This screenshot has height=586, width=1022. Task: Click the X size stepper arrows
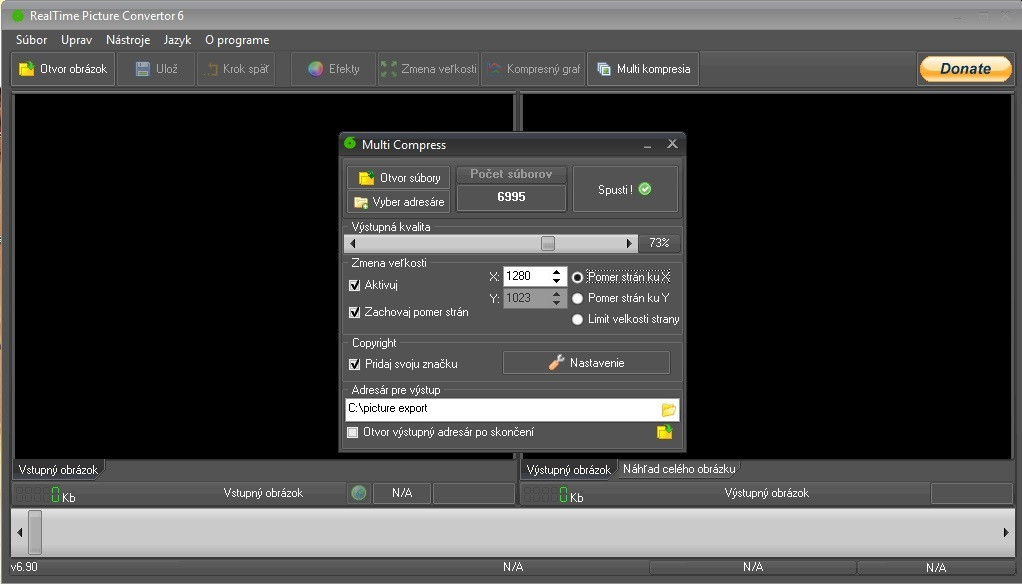pyautogui.click(x=557, y=276)
